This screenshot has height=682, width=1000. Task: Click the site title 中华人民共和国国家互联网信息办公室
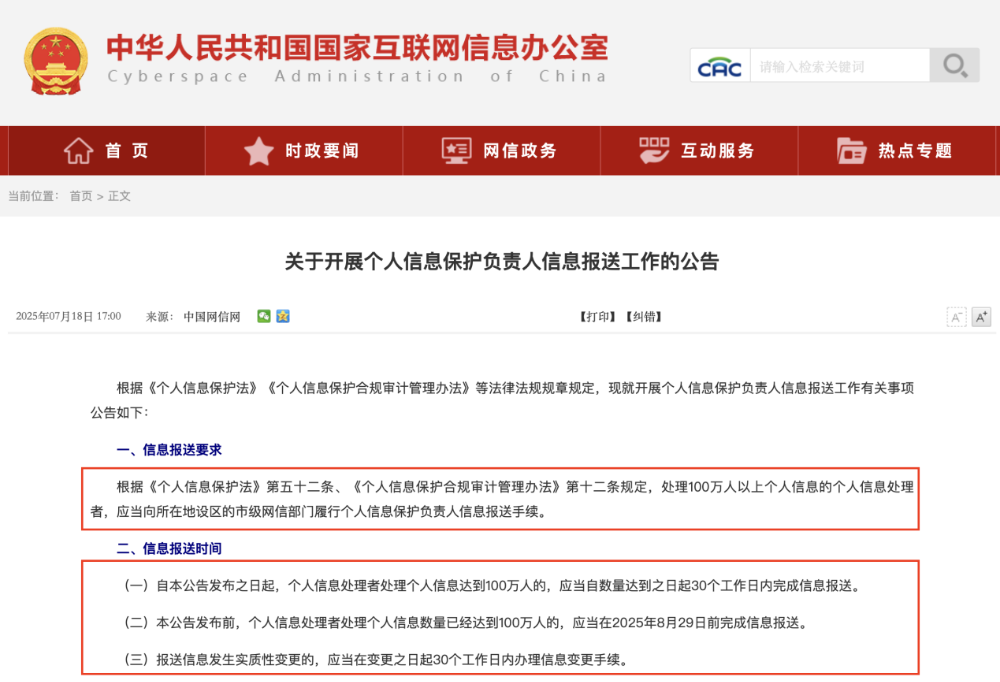[357, 47]
